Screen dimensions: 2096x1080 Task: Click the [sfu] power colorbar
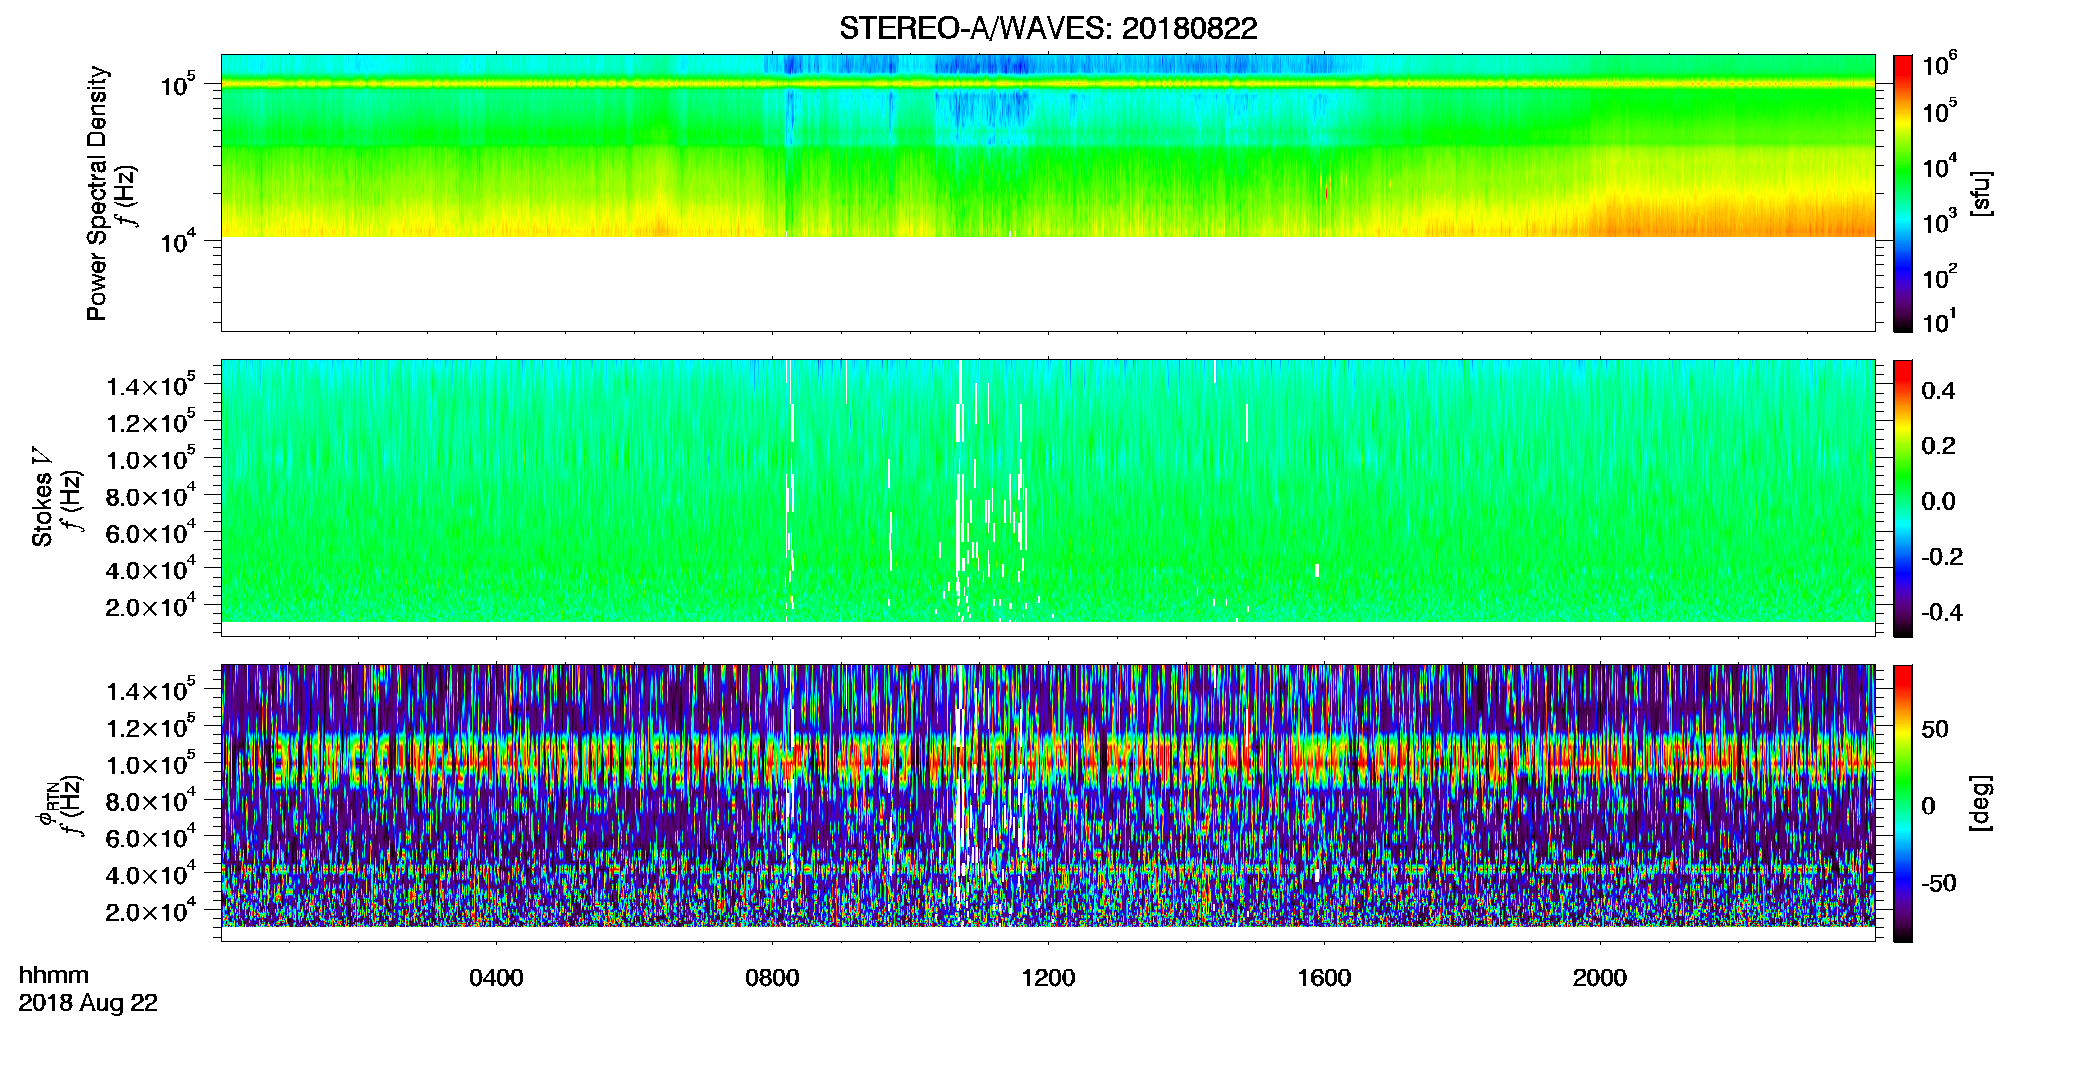click(1903, 193)
